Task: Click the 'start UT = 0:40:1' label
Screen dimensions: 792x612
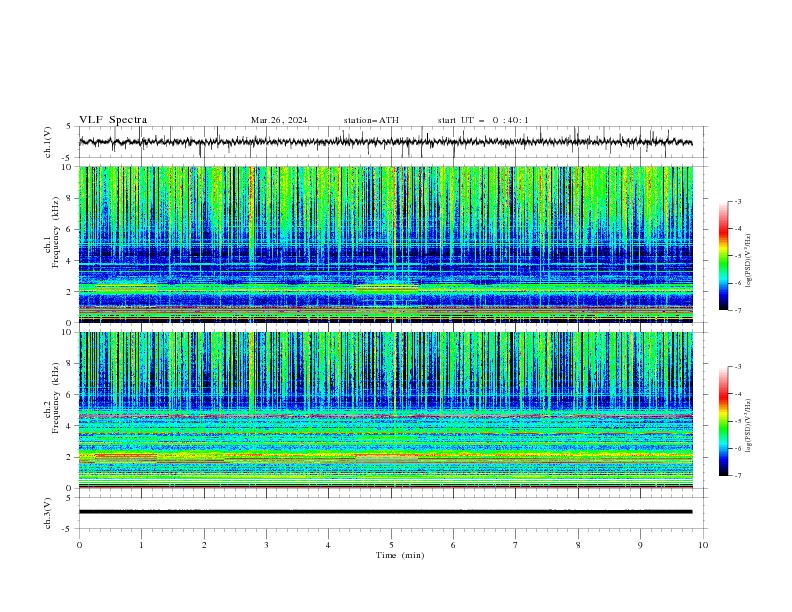Action: click(483, 120)
